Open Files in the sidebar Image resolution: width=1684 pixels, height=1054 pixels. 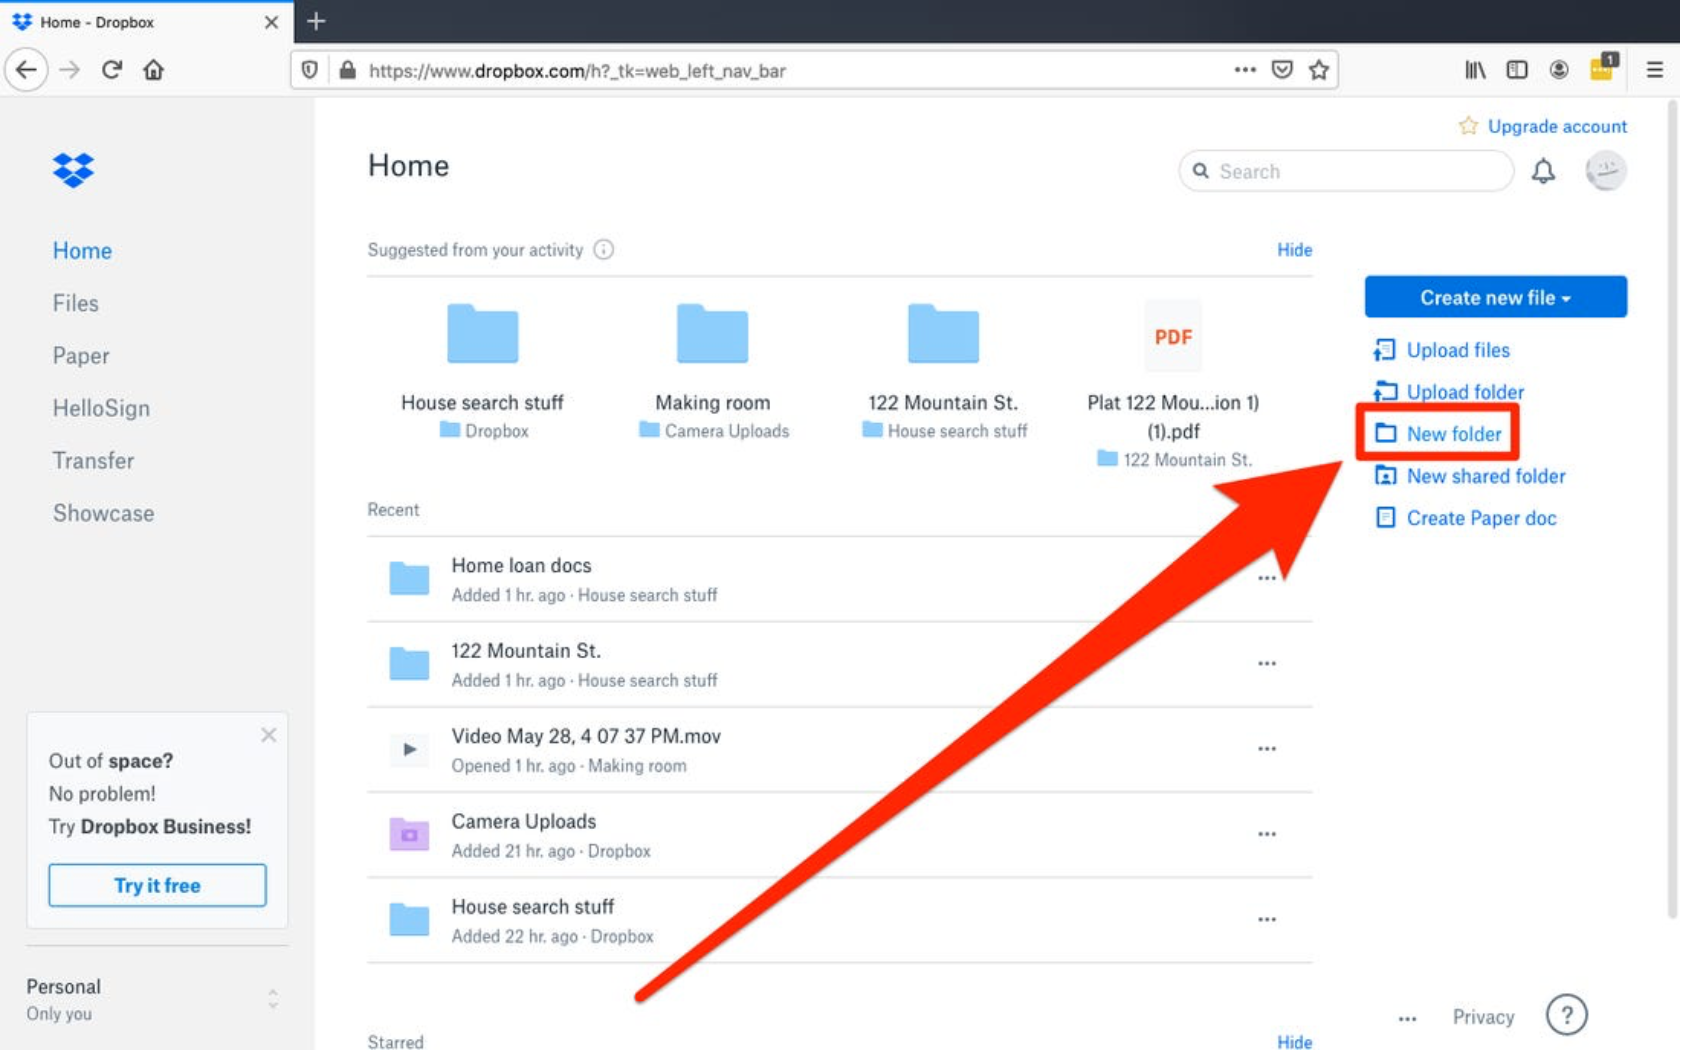click(x=76, y=303)
